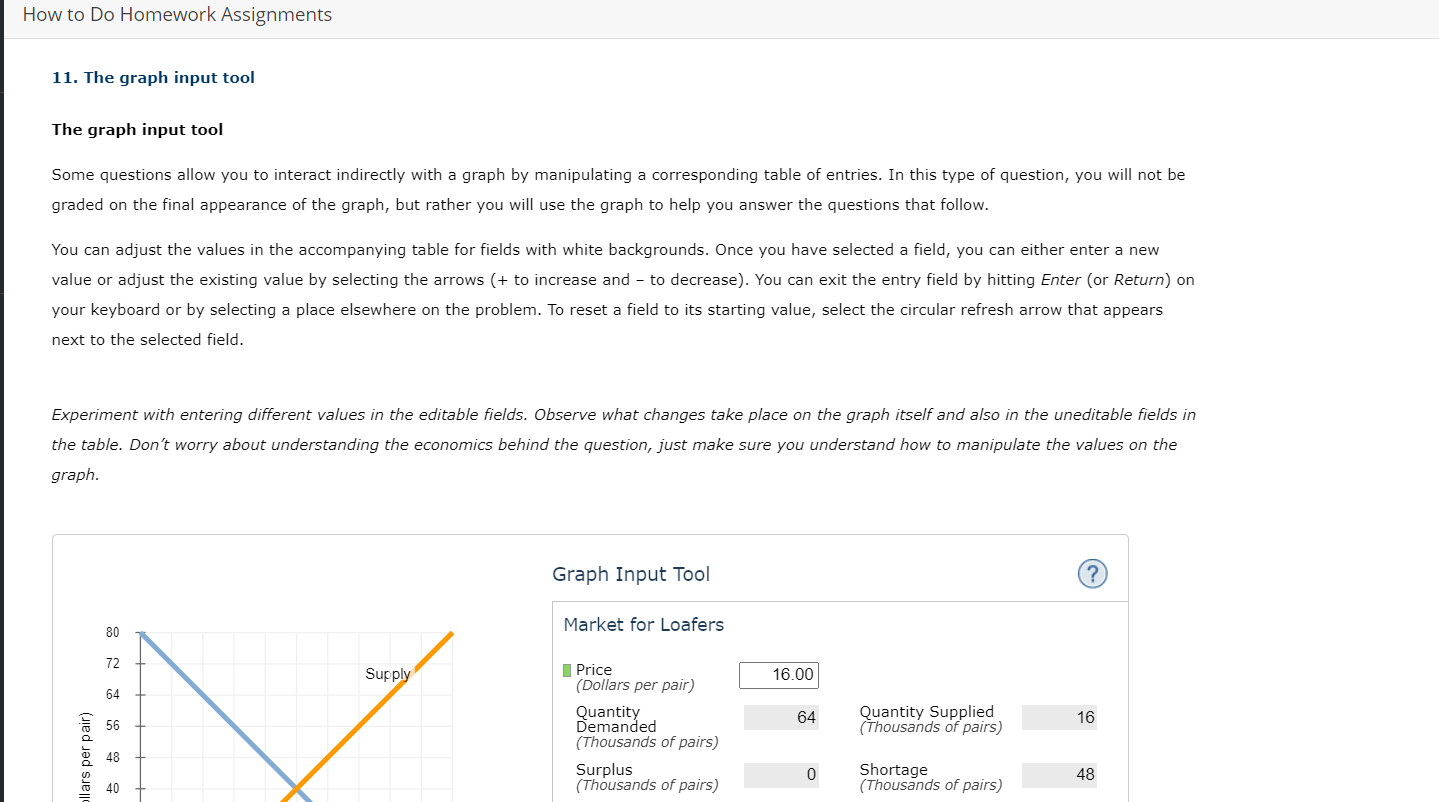The height and width of the screenshot is (802, 1439).
Task: Click the Graph Input Tool panel header
Action: coord(630,573)
